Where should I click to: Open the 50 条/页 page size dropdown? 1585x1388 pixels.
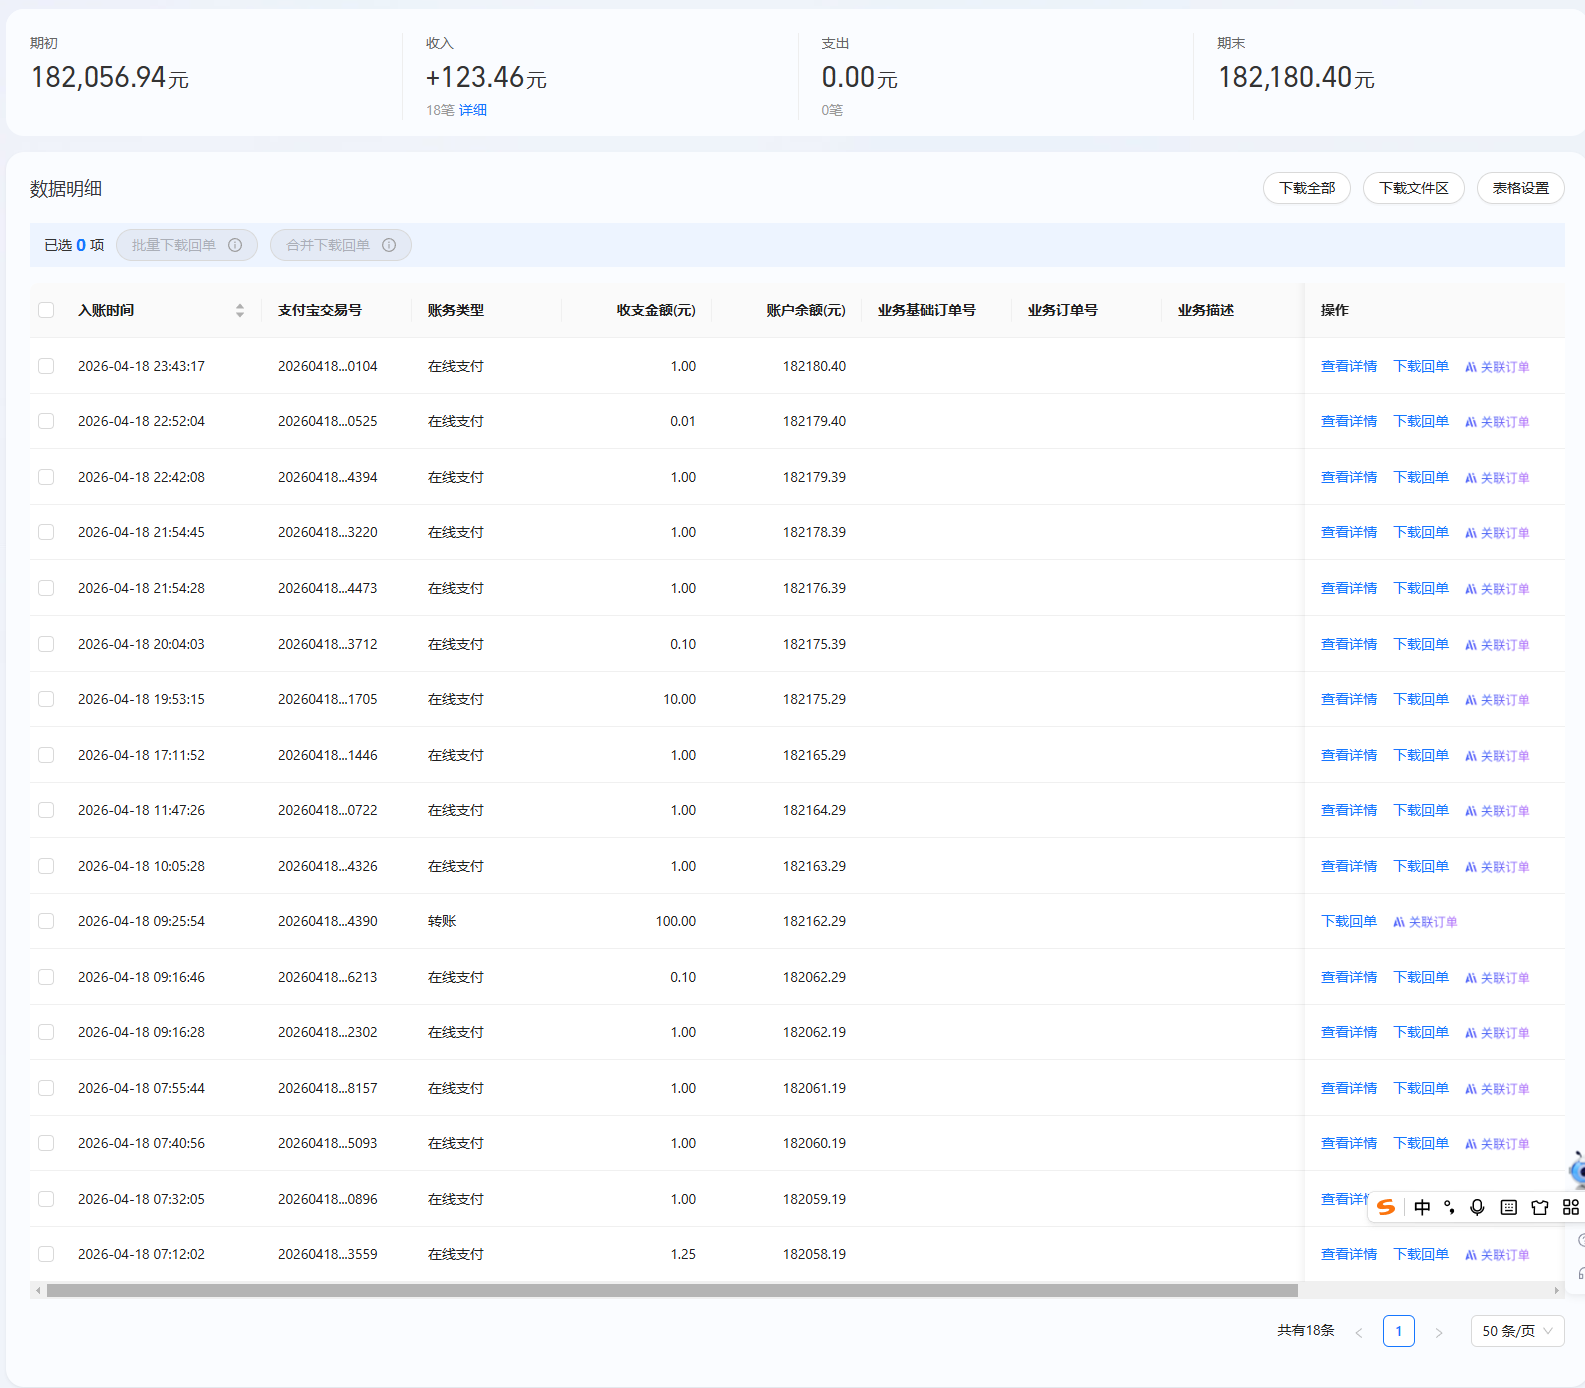tap(1517, 1331)
